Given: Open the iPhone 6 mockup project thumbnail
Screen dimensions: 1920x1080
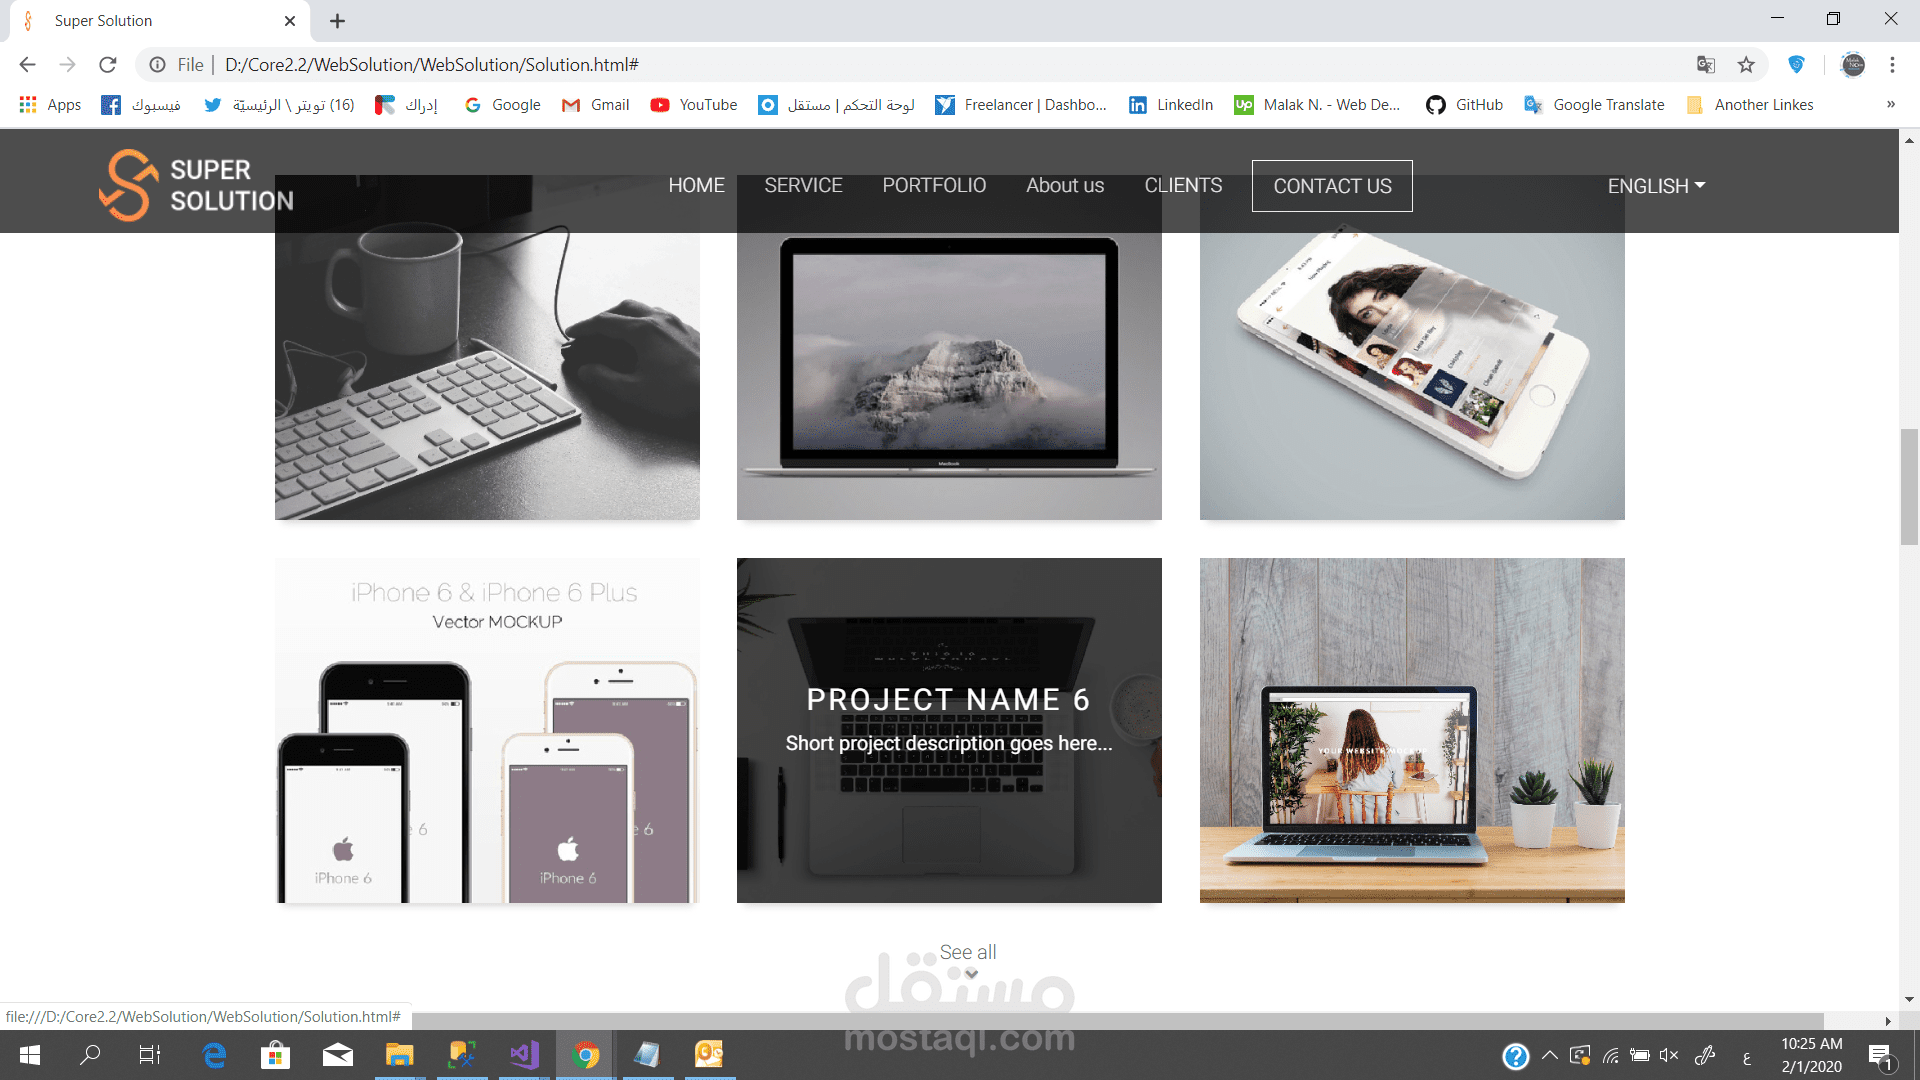Looking at the screenshot, I should (487, 730).
